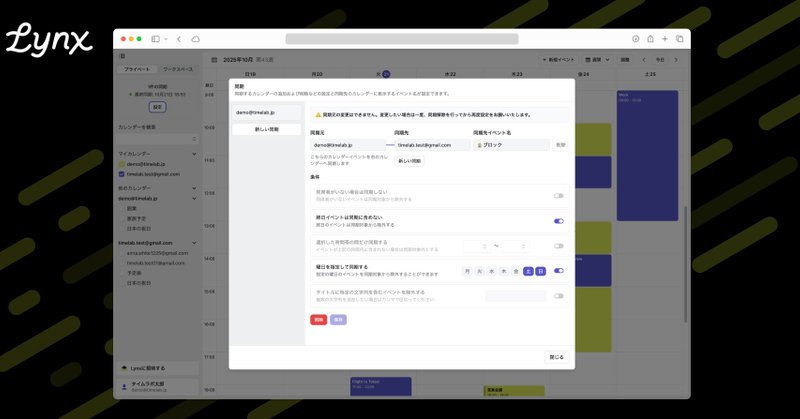Open a new tab with the plus icon

665,39
